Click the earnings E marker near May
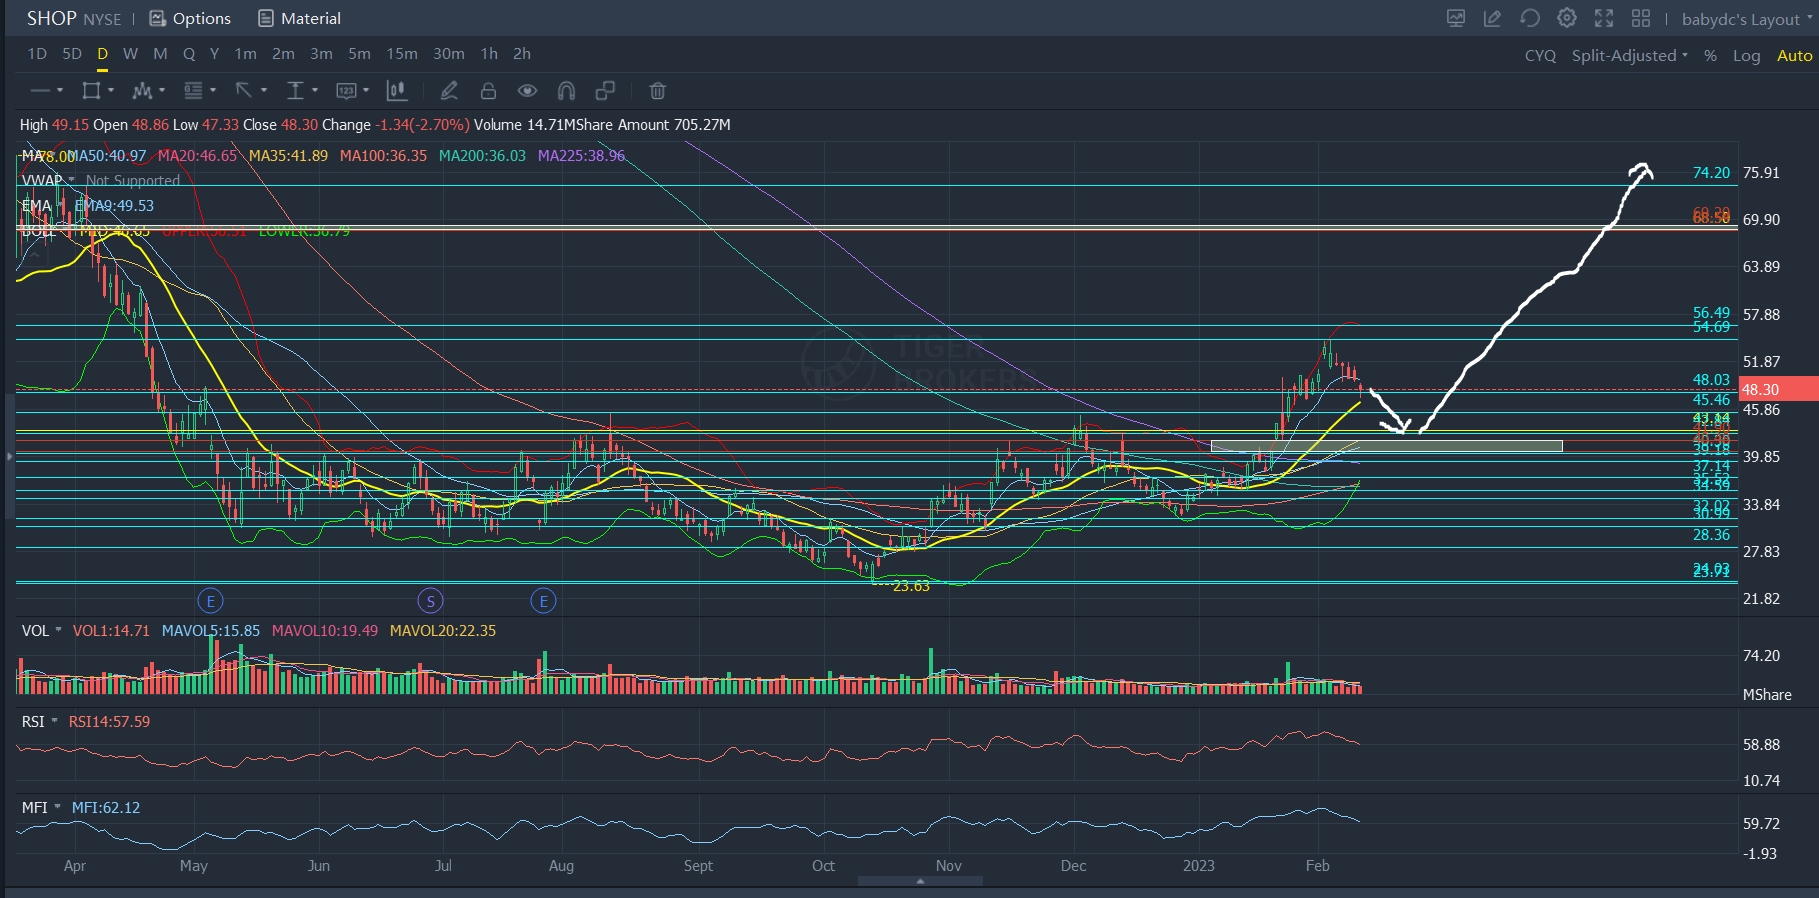The width and height of the screenshot is (1819, 898). click(x=209, y=601)
